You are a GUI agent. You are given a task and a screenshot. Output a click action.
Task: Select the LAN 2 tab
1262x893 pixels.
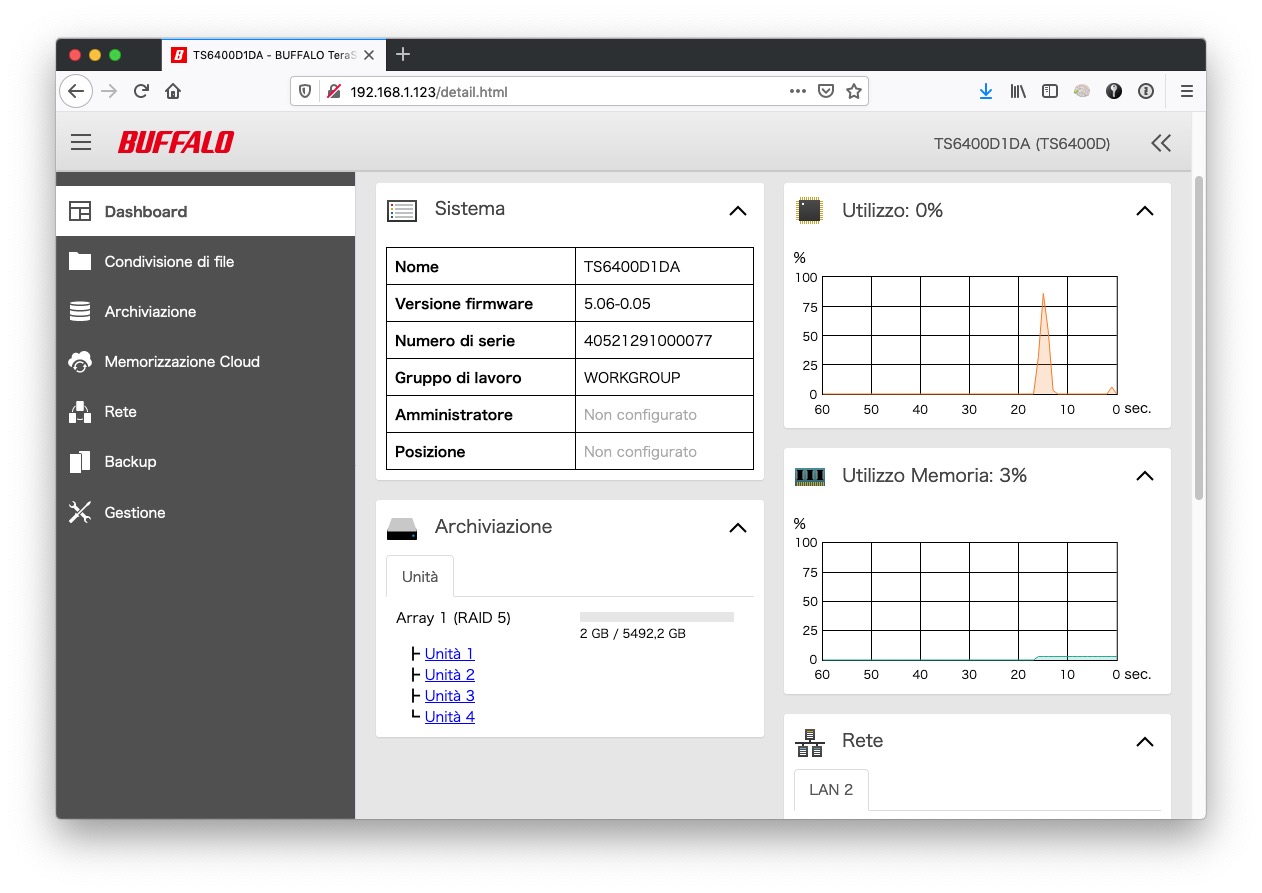pyautogui.click(x=831, y=789)
